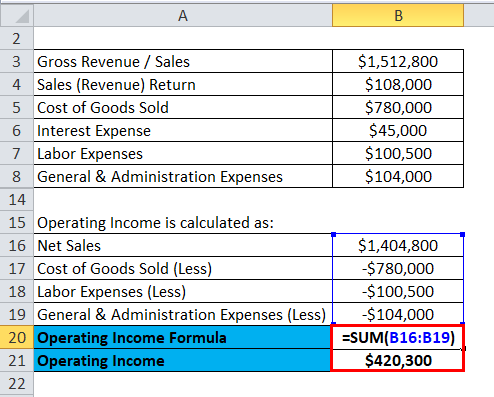
Task: Select row 3 header
Action: pyautogui.click(x=17, y=61)
